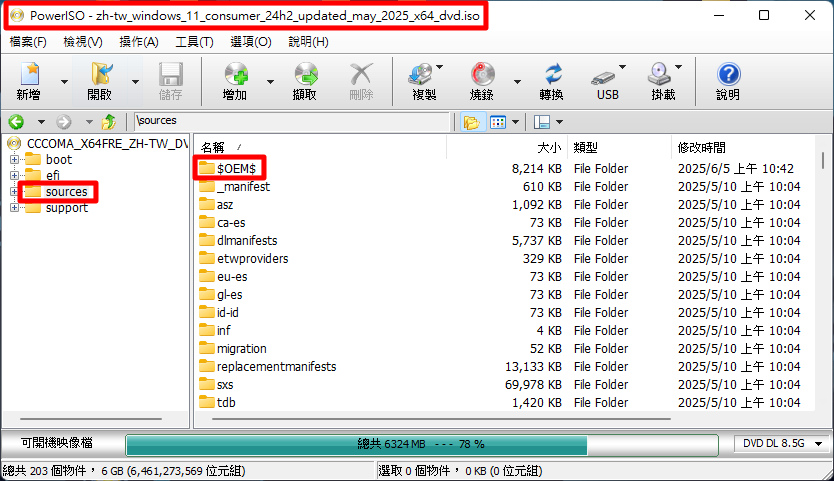
Task: Toggle the folder tree view icon
Action: [x=471, y=122]
